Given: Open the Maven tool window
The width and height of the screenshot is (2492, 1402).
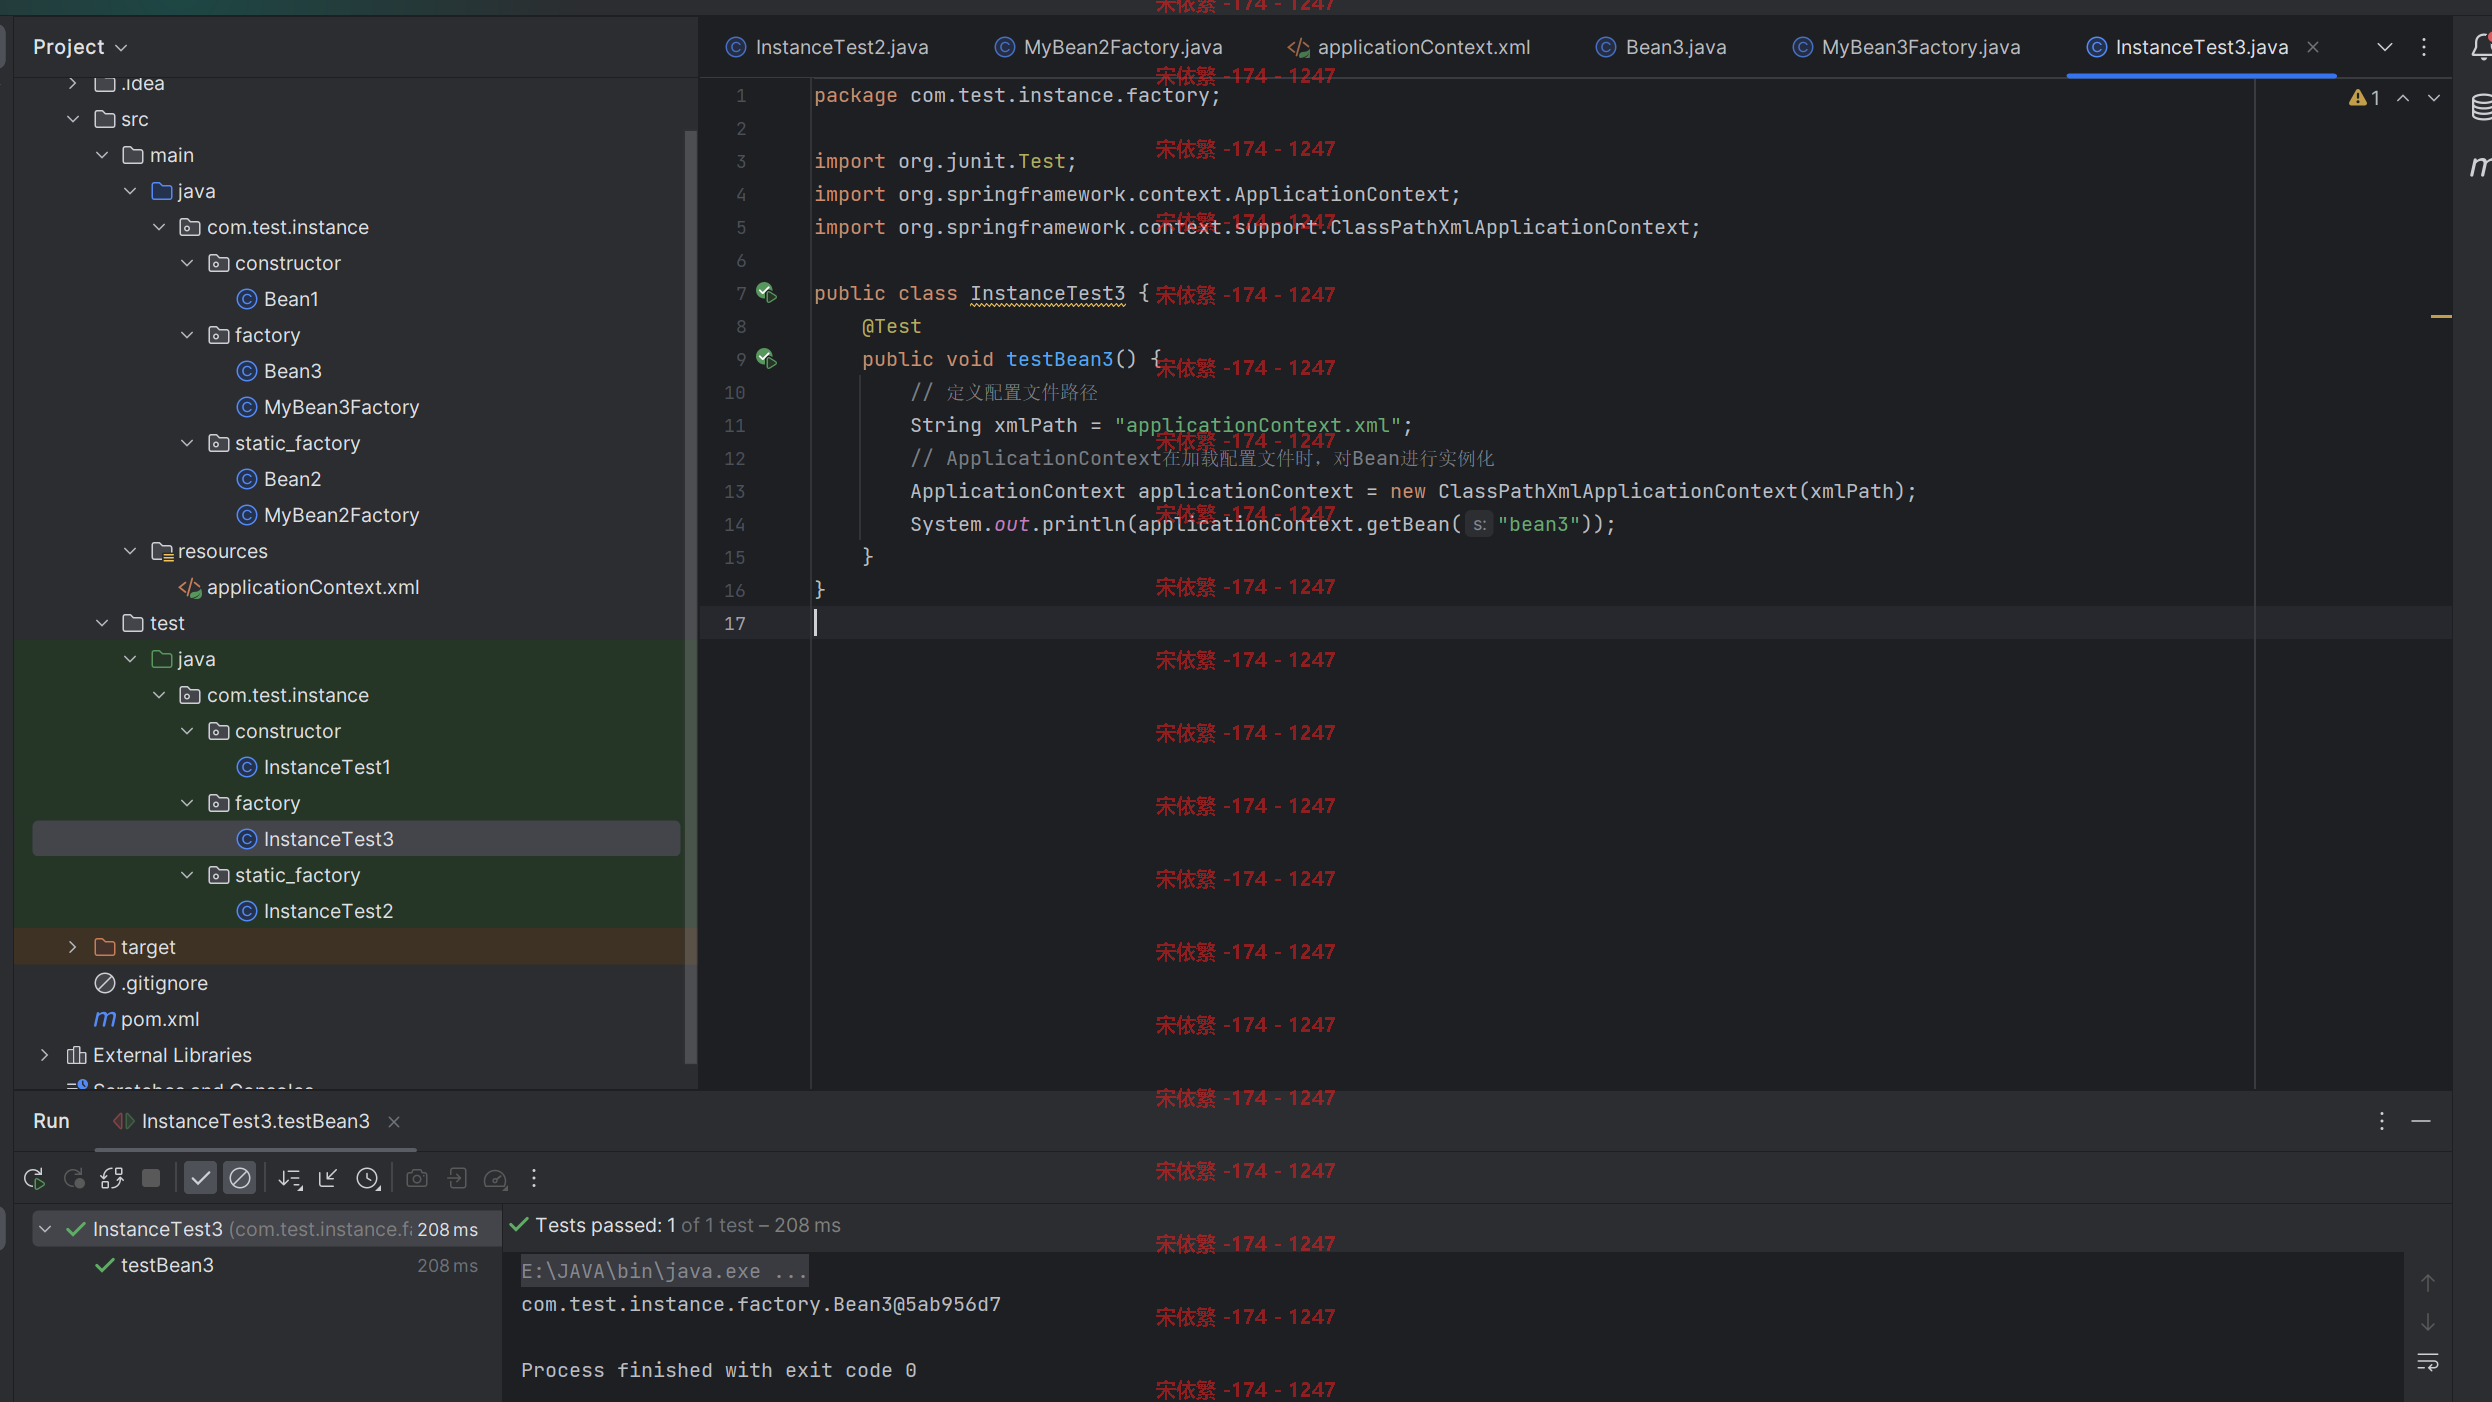Looking at the screenshot, I should (2481, 165).
